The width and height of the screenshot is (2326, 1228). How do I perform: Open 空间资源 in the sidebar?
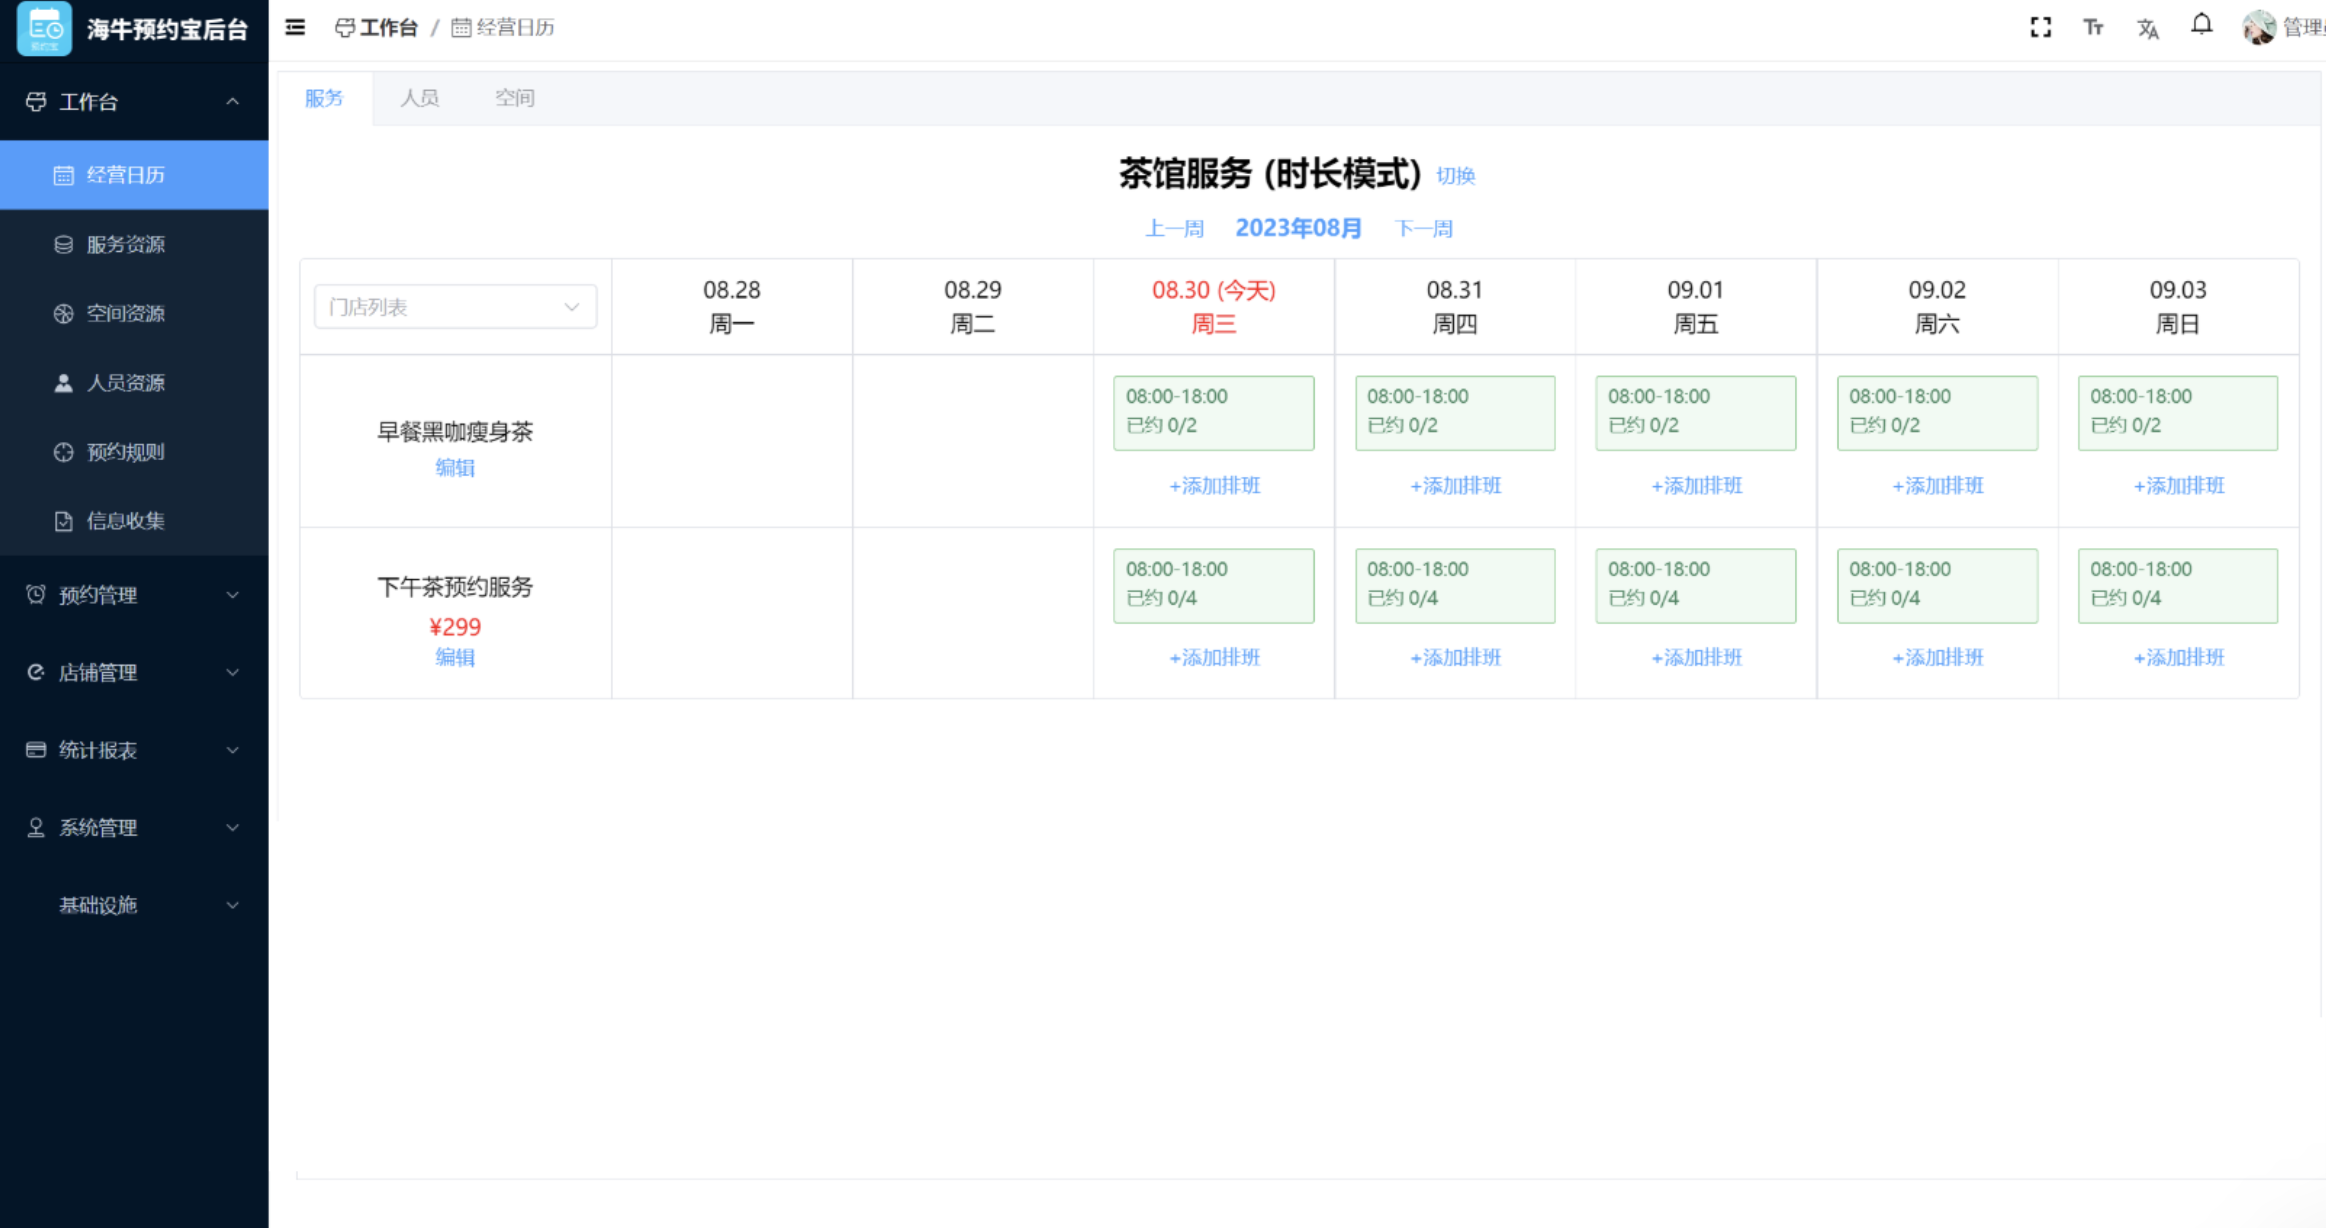(x=125, y=313)
